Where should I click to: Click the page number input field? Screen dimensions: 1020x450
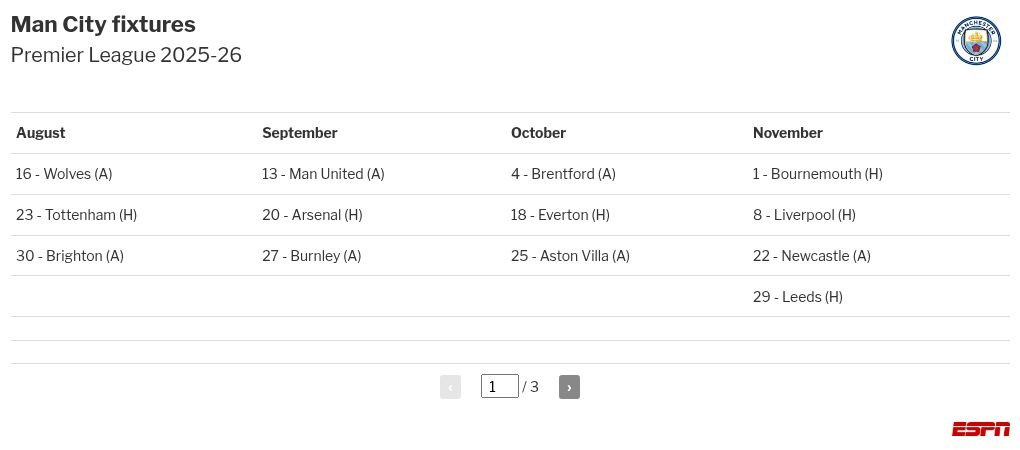coord(500,386)
